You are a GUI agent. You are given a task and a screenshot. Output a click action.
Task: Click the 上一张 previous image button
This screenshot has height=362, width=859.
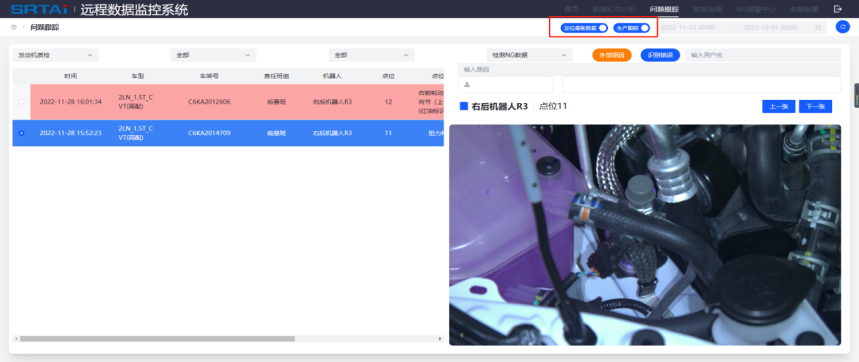778,107
